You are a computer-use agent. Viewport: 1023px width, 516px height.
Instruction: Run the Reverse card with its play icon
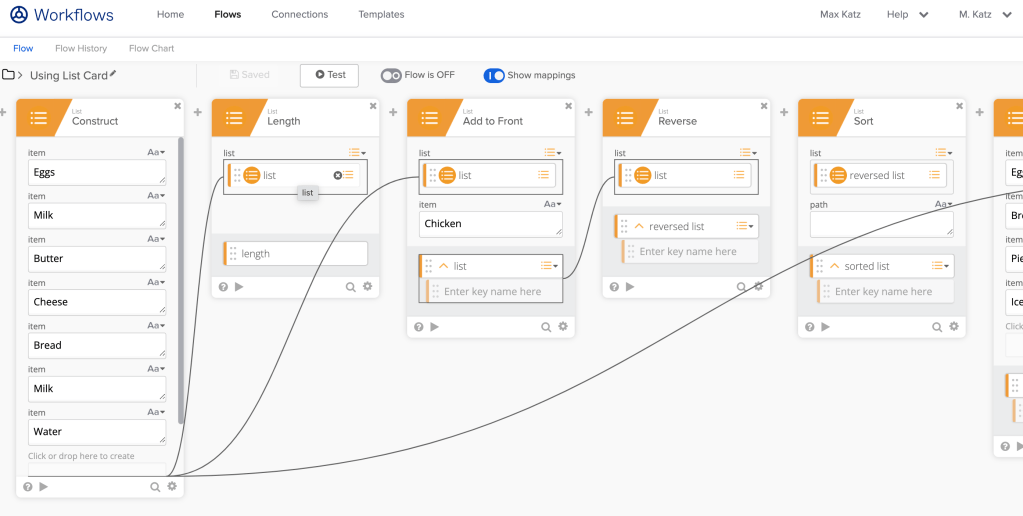[x=630, y=287]
